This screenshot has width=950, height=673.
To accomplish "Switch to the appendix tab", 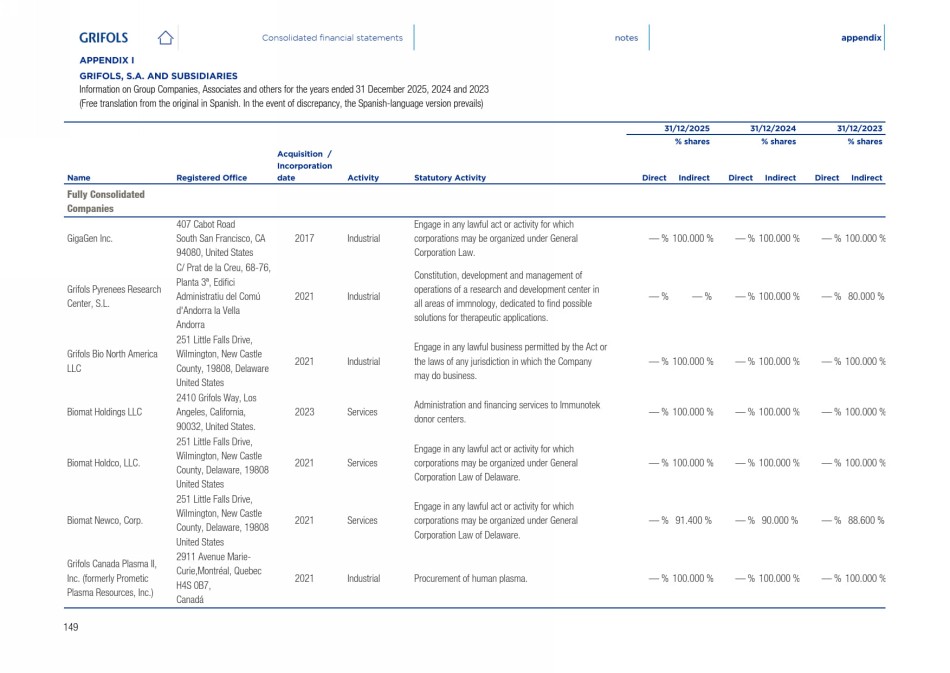I will click(861, 38).
